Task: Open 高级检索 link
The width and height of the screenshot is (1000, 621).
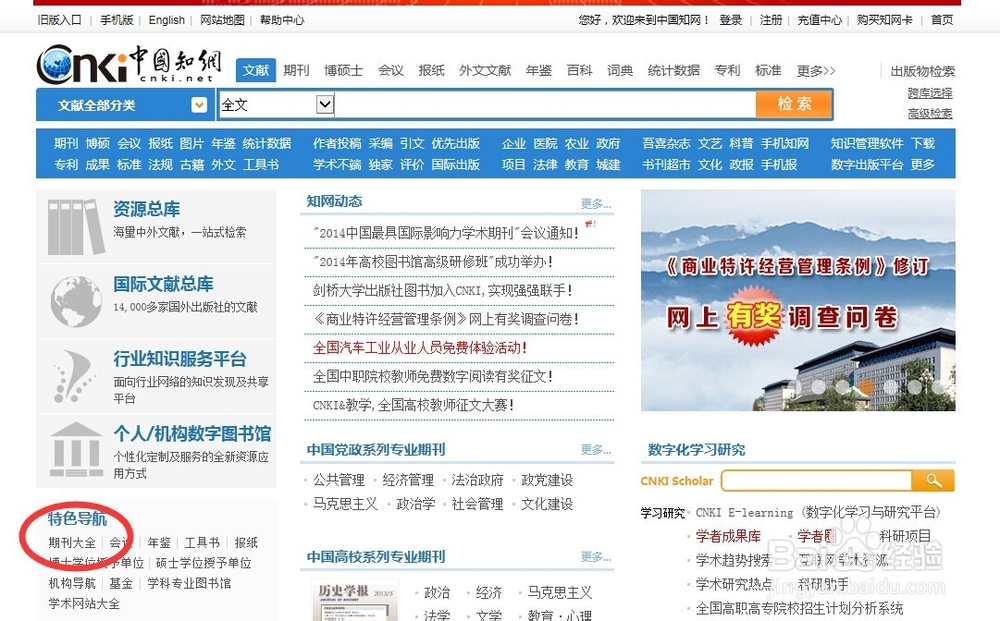Action: pos(930,113)
